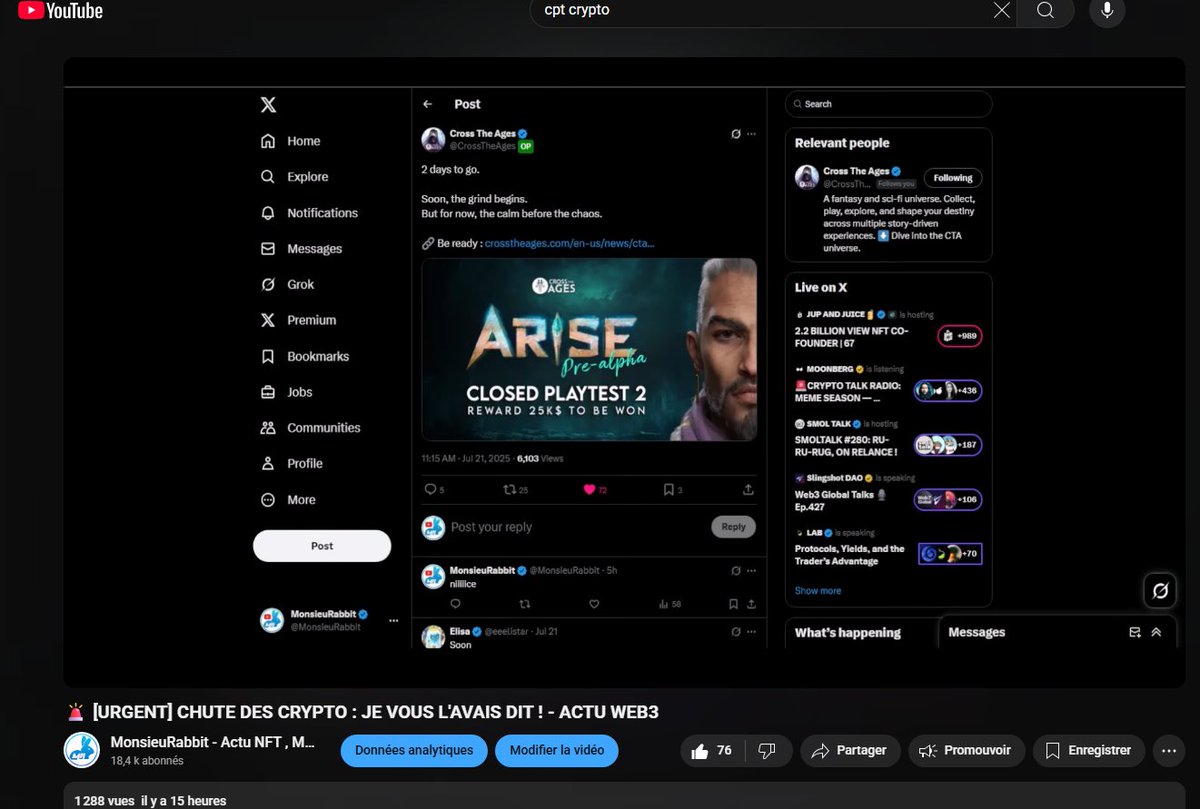This screenshot has height=809, width=1200.
Task: Open the tweet's ellipsis more options
Action: coord(751,134)
